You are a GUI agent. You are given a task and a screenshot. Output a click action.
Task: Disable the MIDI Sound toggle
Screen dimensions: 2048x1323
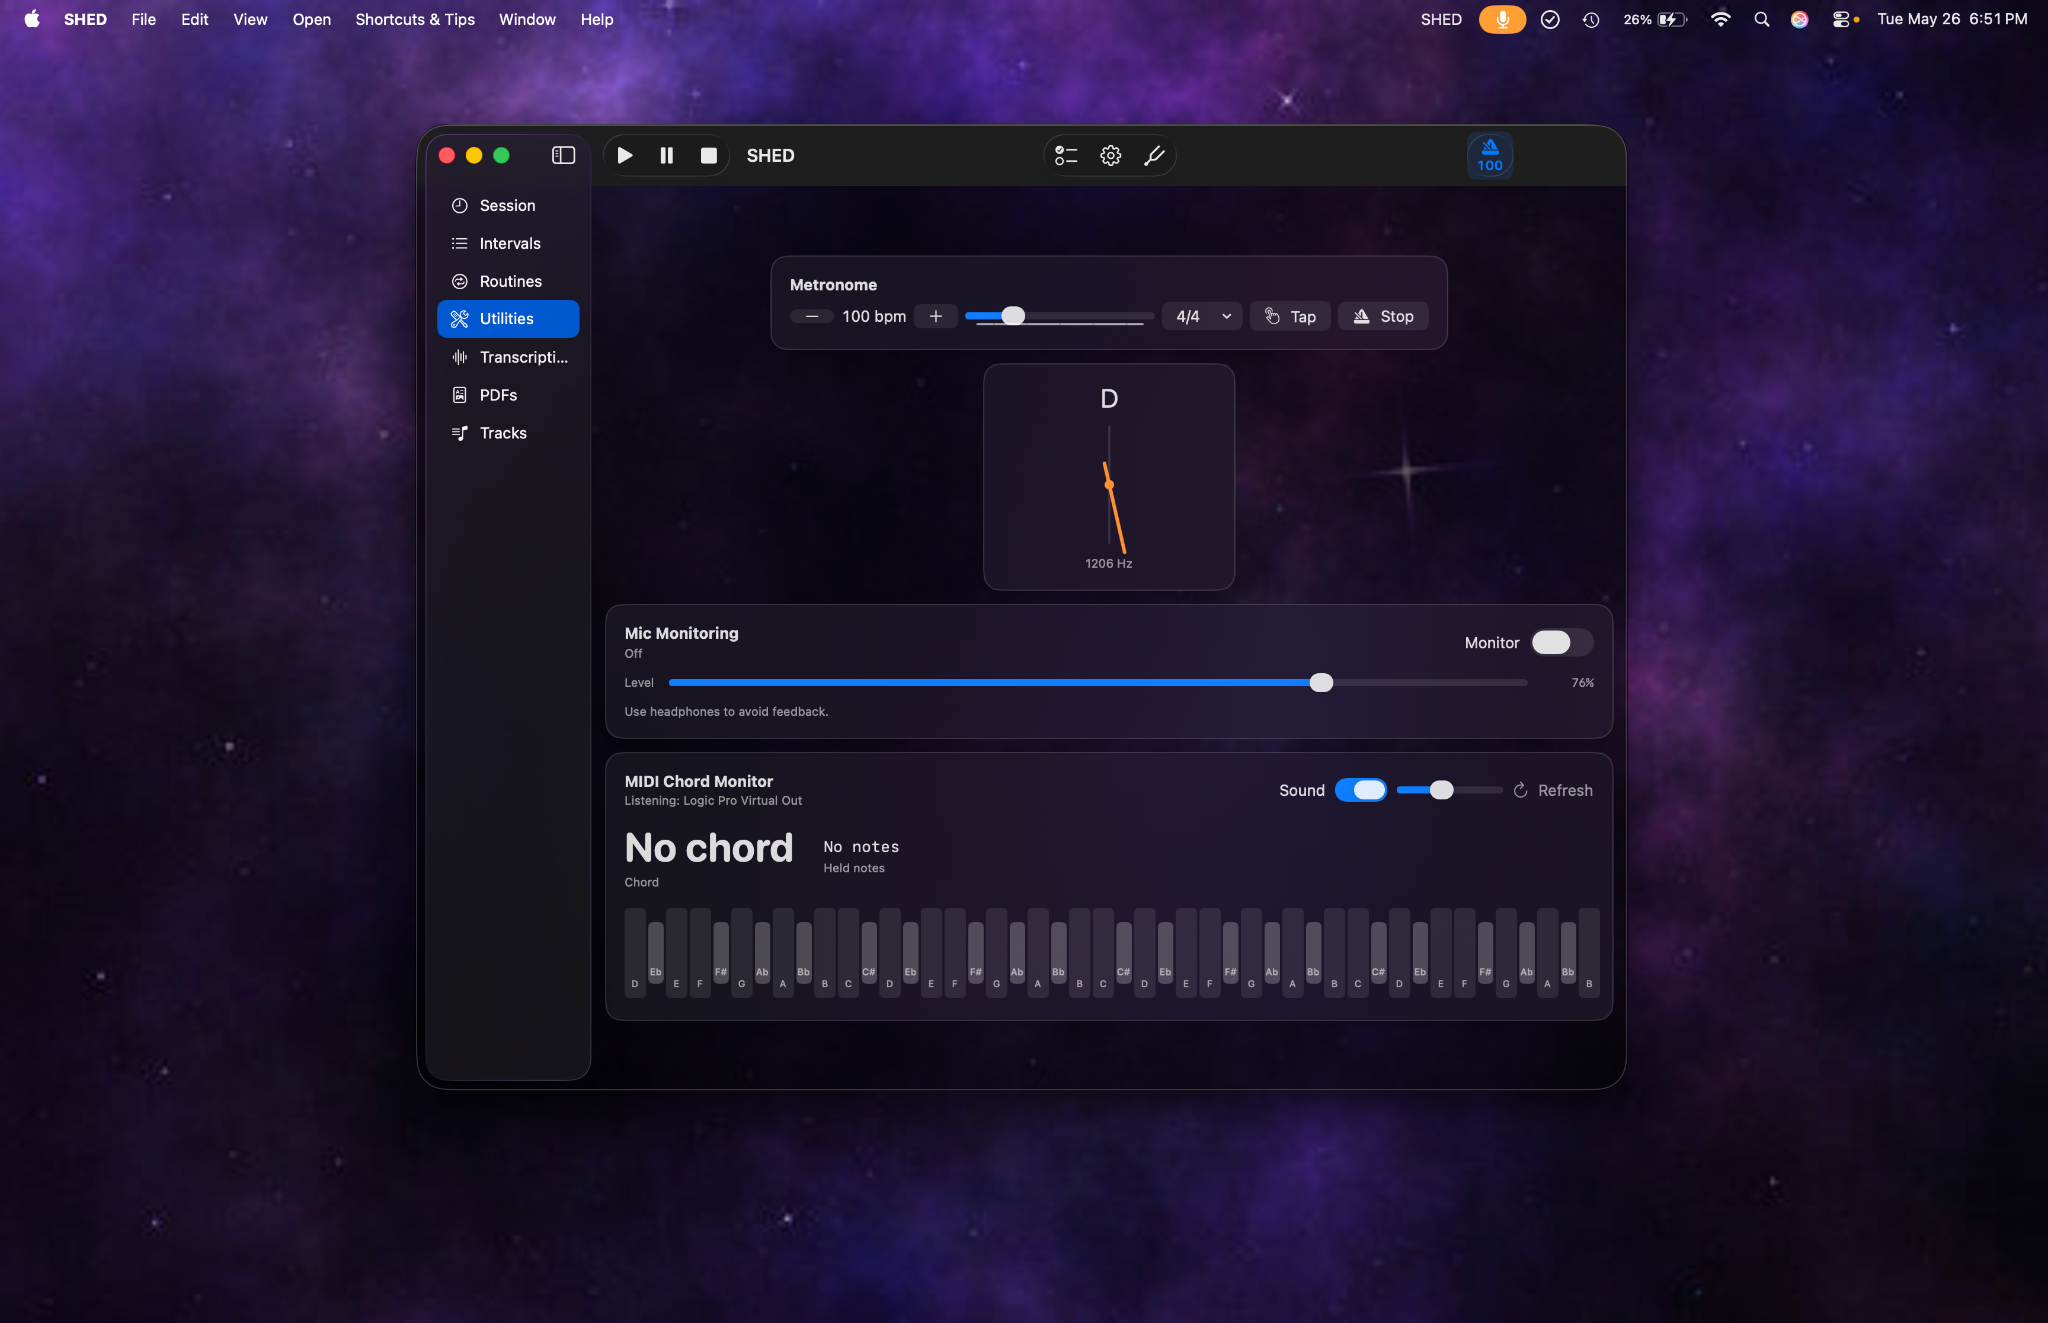coord(1361,790)
